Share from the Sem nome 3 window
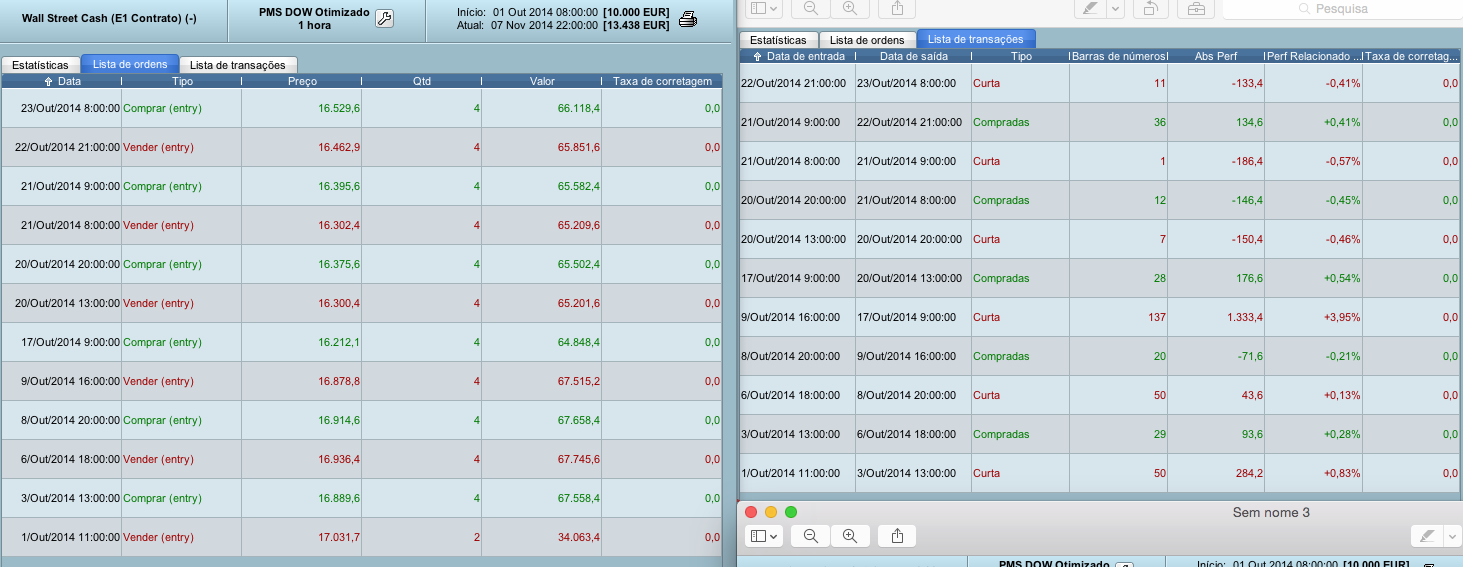Screen dimensions: 1463x567 897,536
